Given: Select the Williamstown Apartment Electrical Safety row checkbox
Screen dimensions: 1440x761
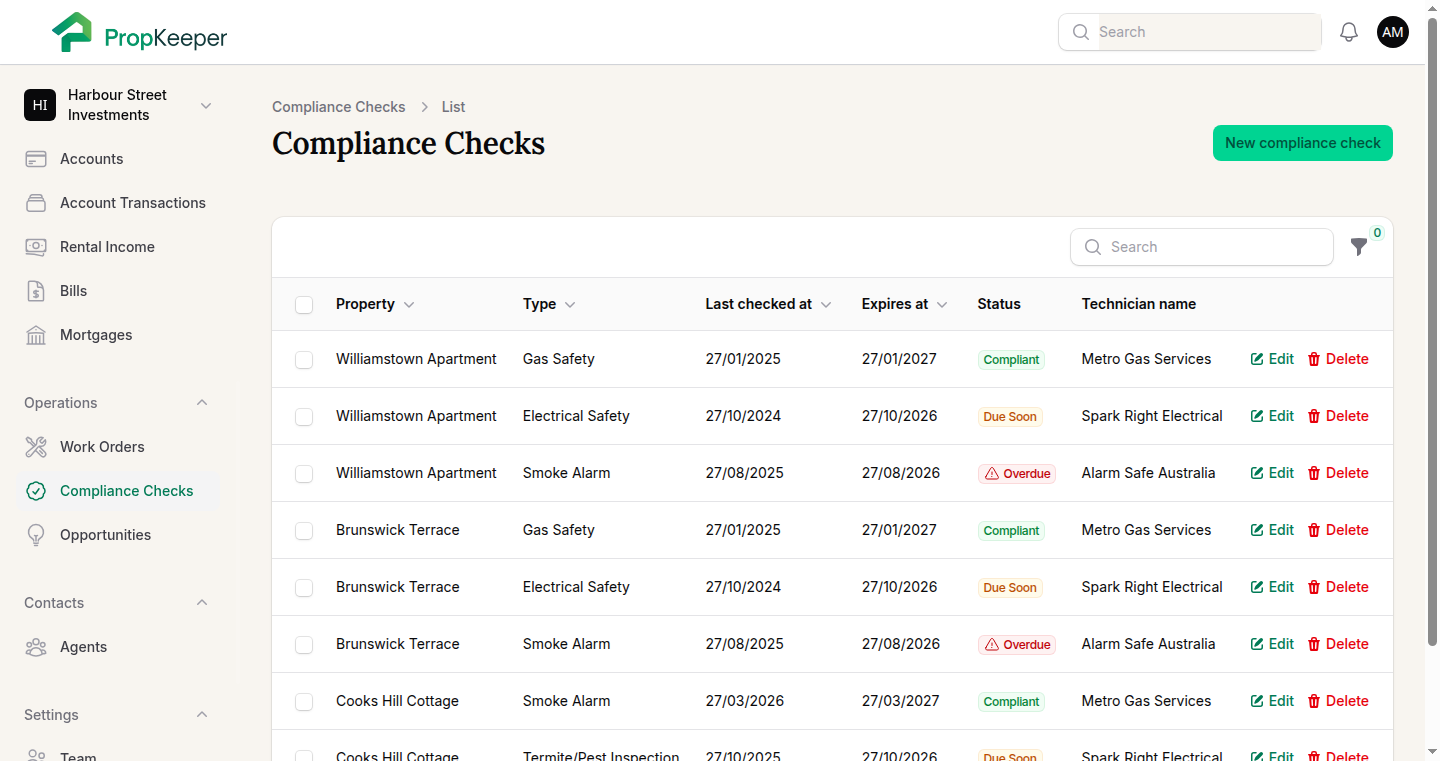Looking at the screenshot, I should pos(304,417).
